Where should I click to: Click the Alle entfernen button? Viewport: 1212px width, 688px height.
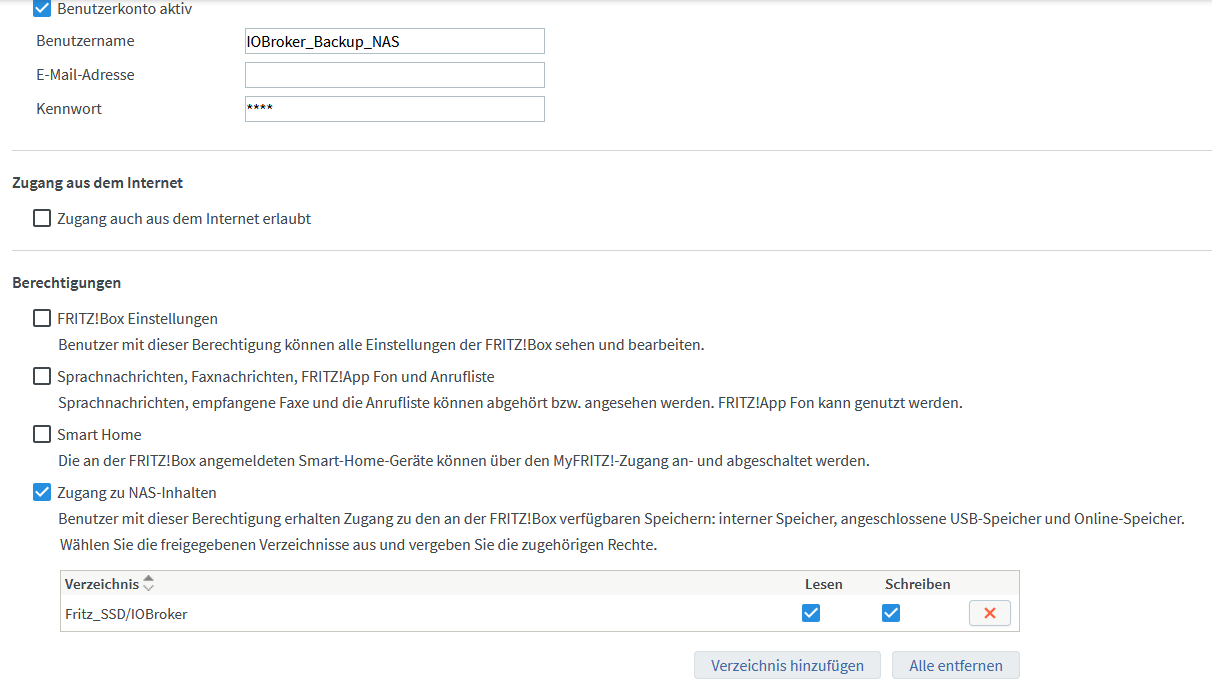(956, 665)
